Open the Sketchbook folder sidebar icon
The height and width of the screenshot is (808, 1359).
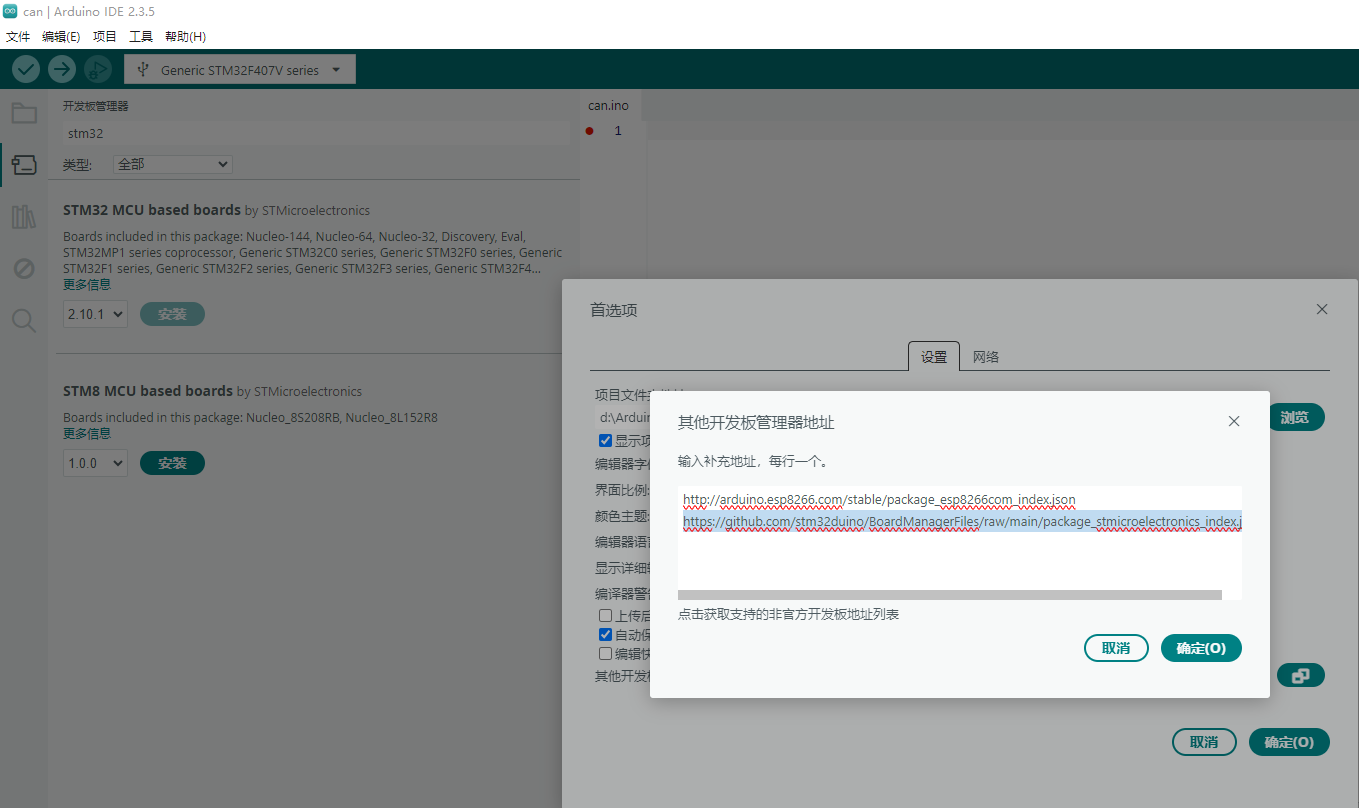pyautogui.click(x=24, y=113)
